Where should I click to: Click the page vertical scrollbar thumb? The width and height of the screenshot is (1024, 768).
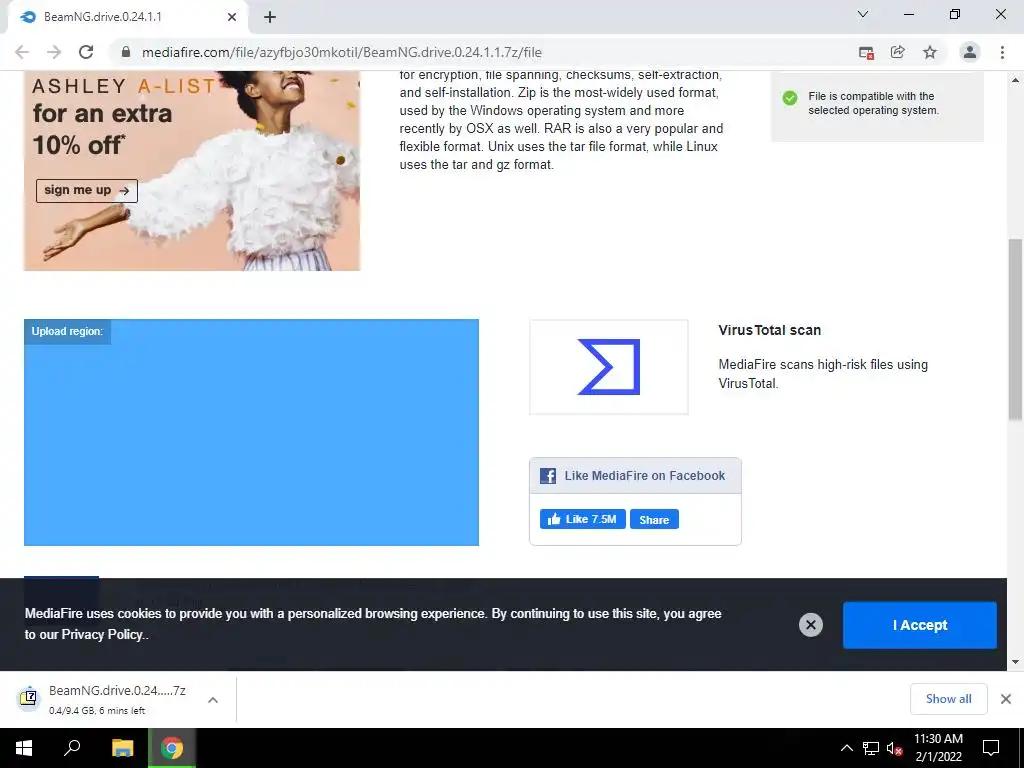tap(1015, 329)
